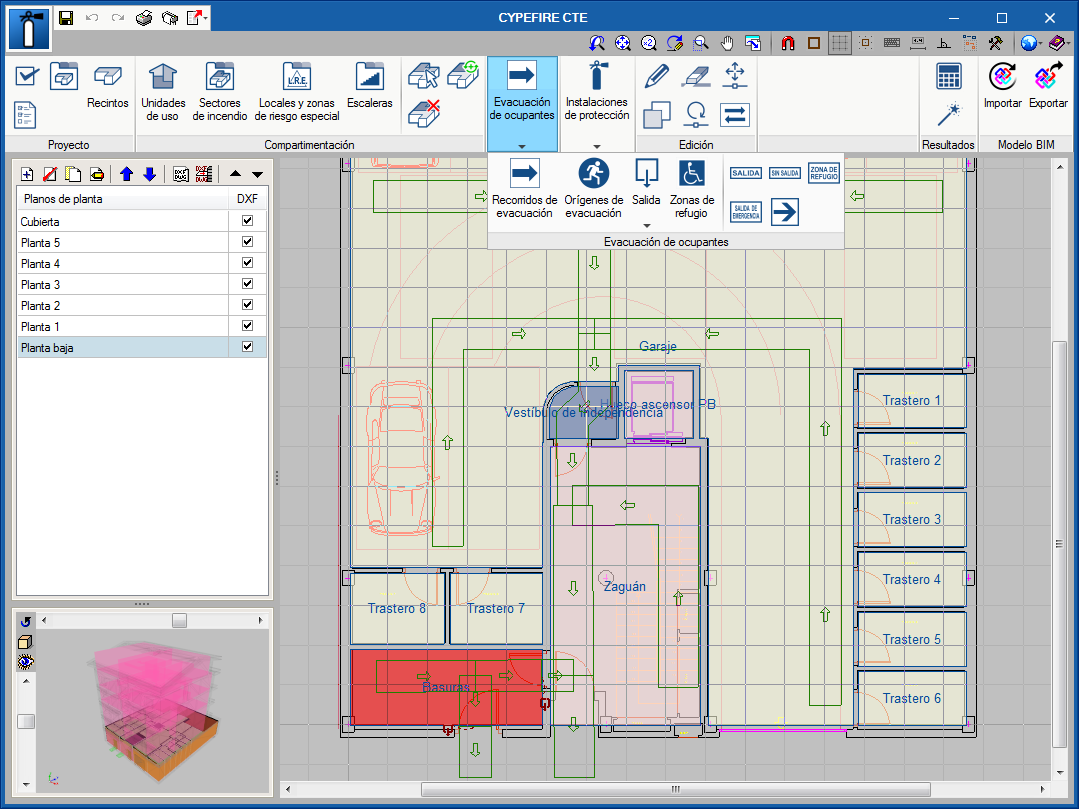Viewport: 1079px width, 809px height.
Task: Select Planta 3 in floor list
Action: click(x=41, y=285)
